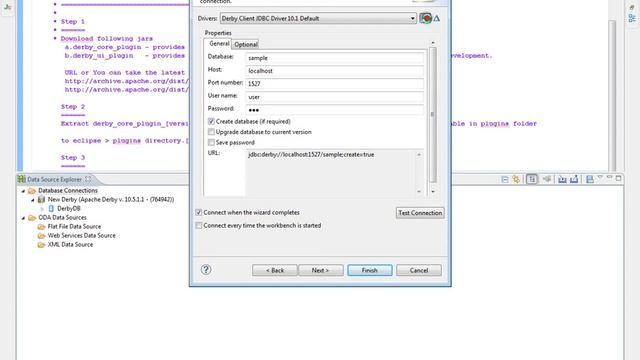
Task: Collapse the New Derby connection node
Action: (33, 200)
